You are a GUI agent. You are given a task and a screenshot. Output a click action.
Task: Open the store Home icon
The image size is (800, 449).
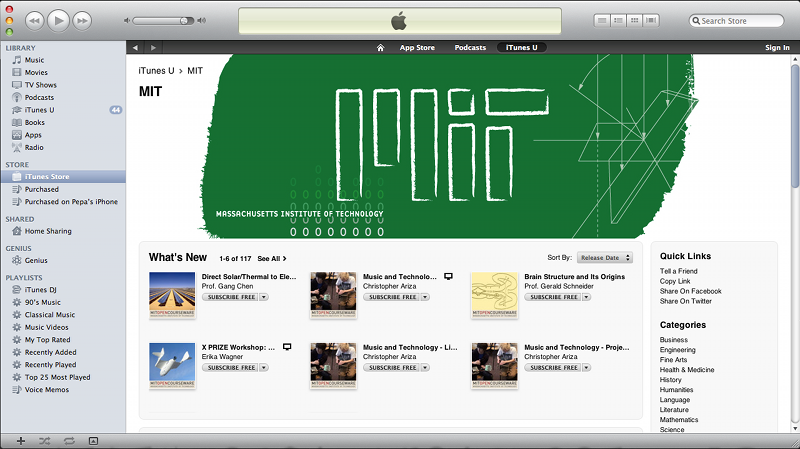pyautogui.click(x=380, y=47)
